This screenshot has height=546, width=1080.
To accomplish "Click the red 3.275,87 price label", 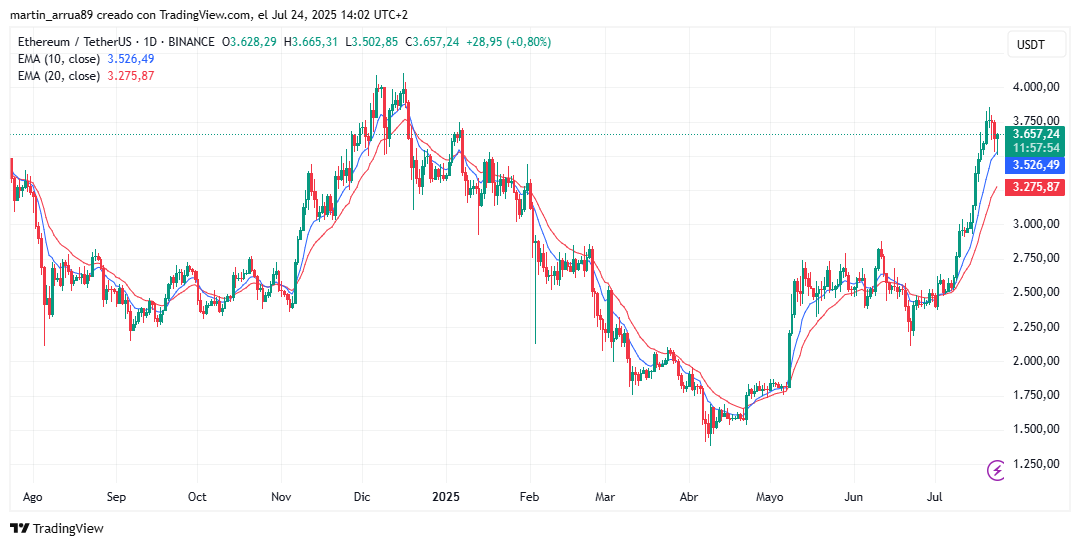I will pos(1035,187).
